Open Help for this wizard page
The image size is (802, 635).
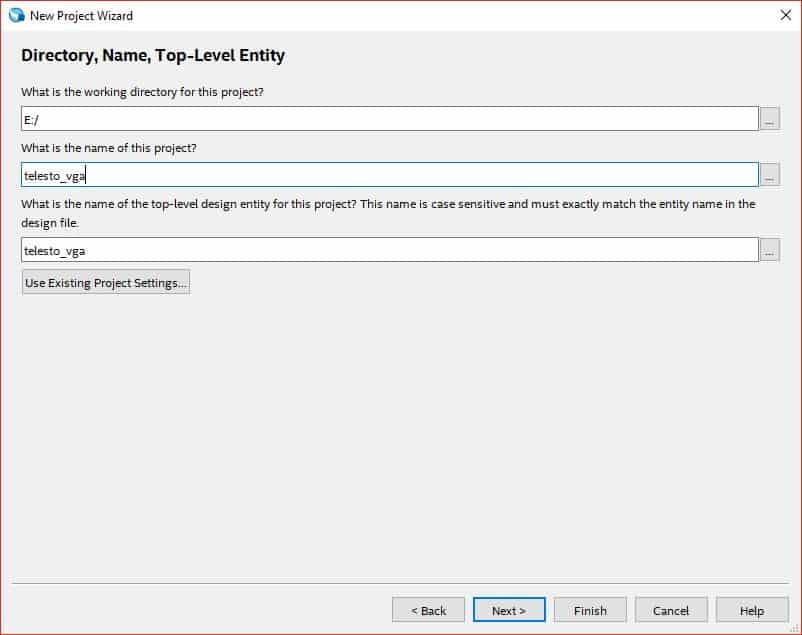[752, 610]
